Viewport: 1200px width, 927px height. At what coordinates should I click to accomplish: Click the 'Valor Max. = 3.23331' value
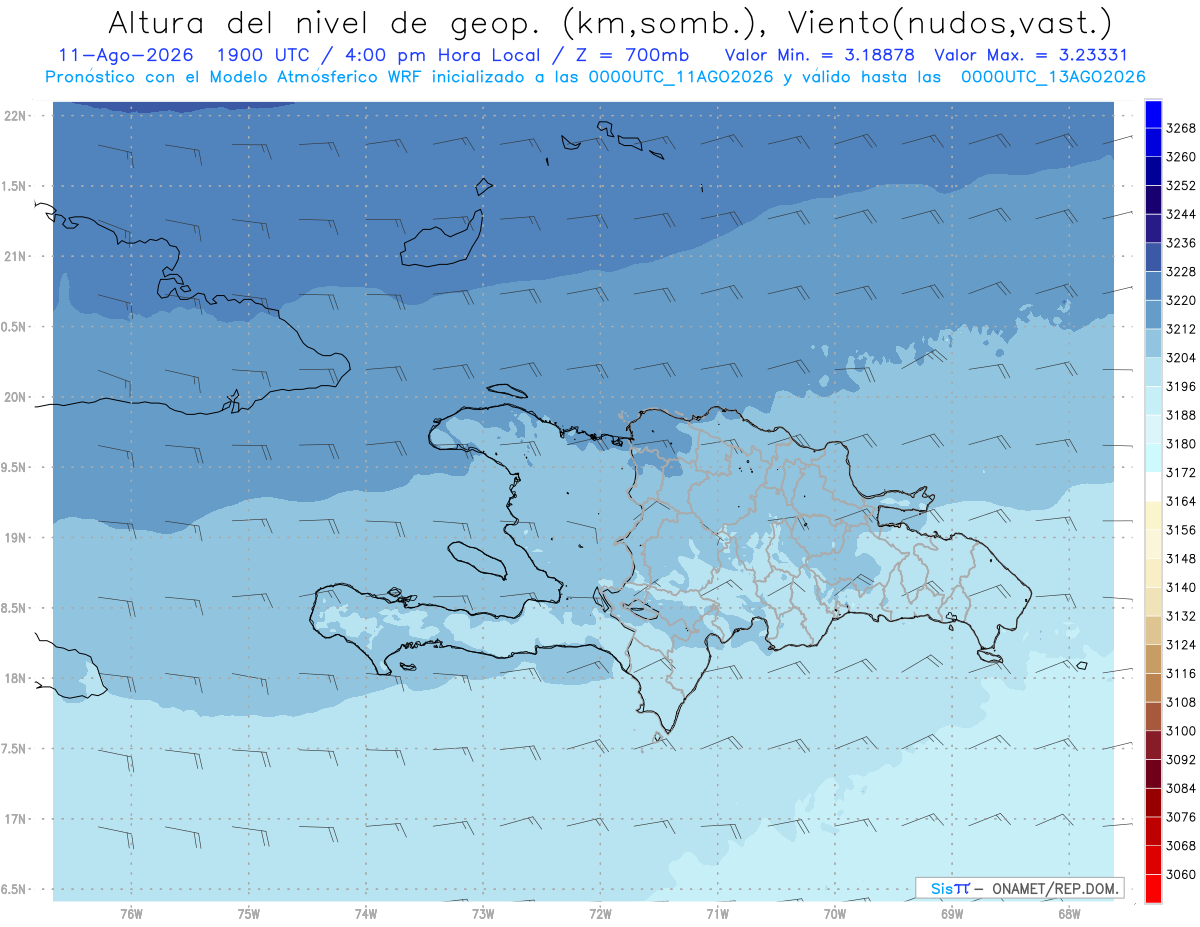[1030, 55]
